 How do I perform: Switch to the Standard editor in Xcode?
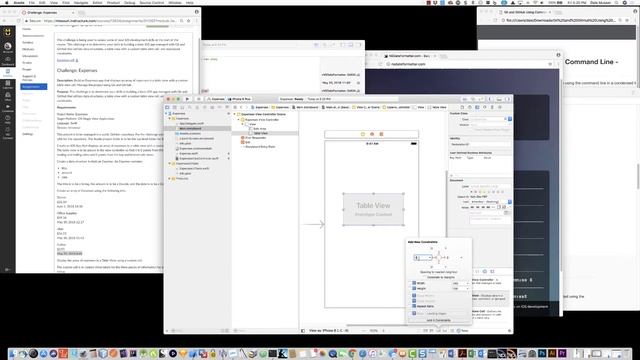(x=465, y=99)
